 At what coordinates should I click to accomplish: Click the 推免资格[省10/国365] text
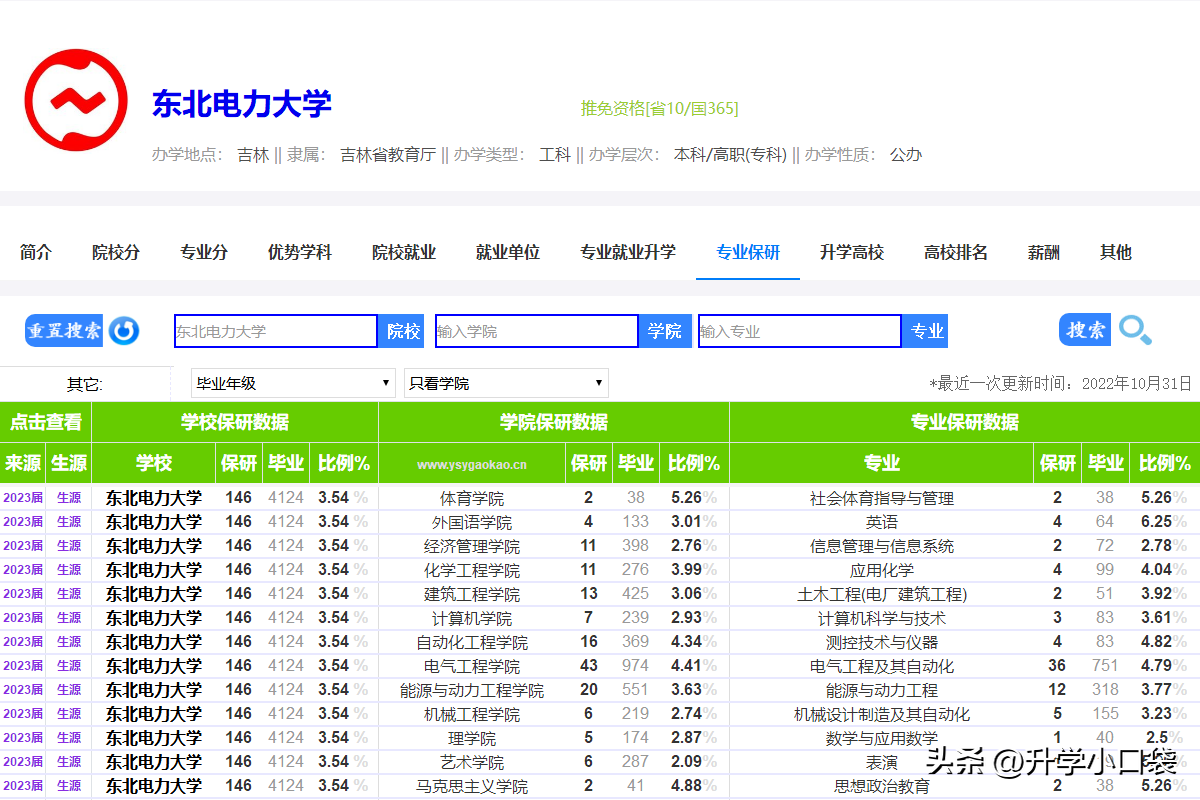pos(660,108)
